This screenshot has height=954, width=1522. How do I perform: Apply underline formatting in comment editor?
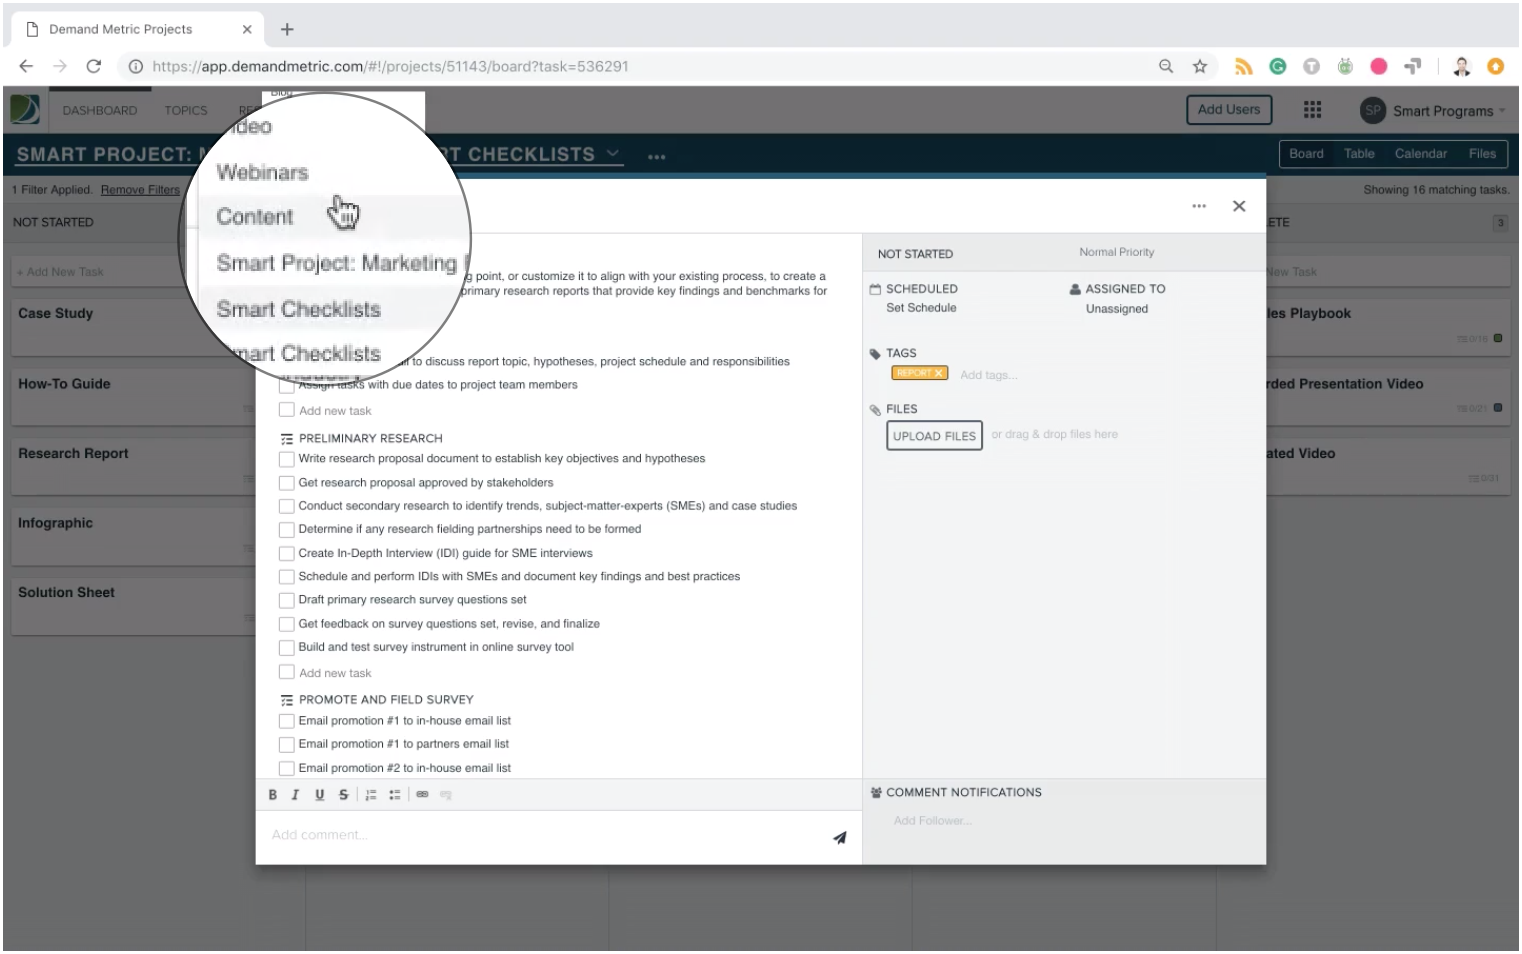[319, 794]
